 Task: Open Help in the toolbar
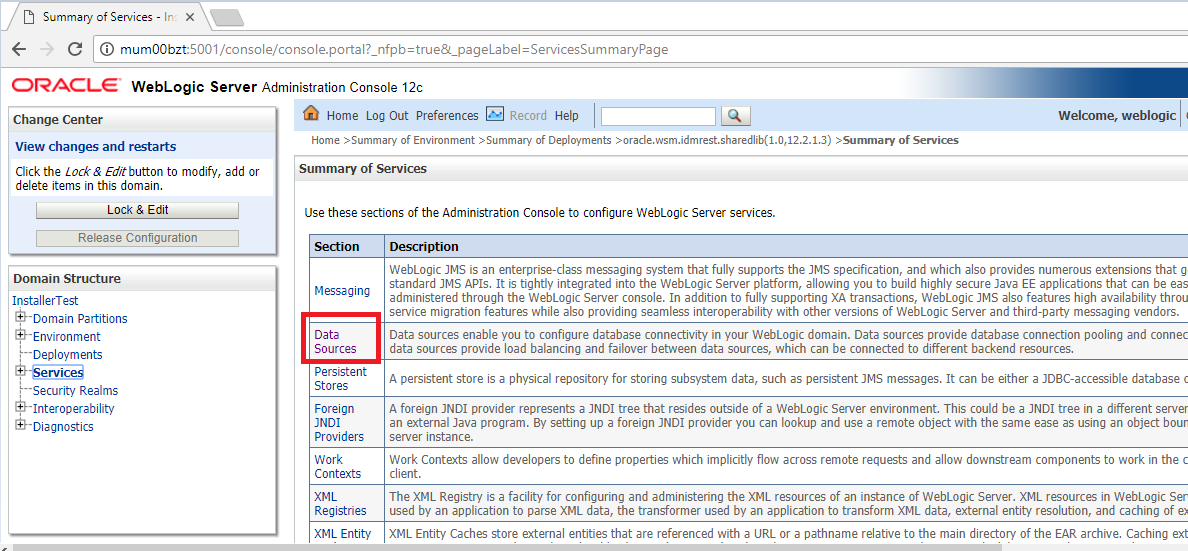point(566,116)
